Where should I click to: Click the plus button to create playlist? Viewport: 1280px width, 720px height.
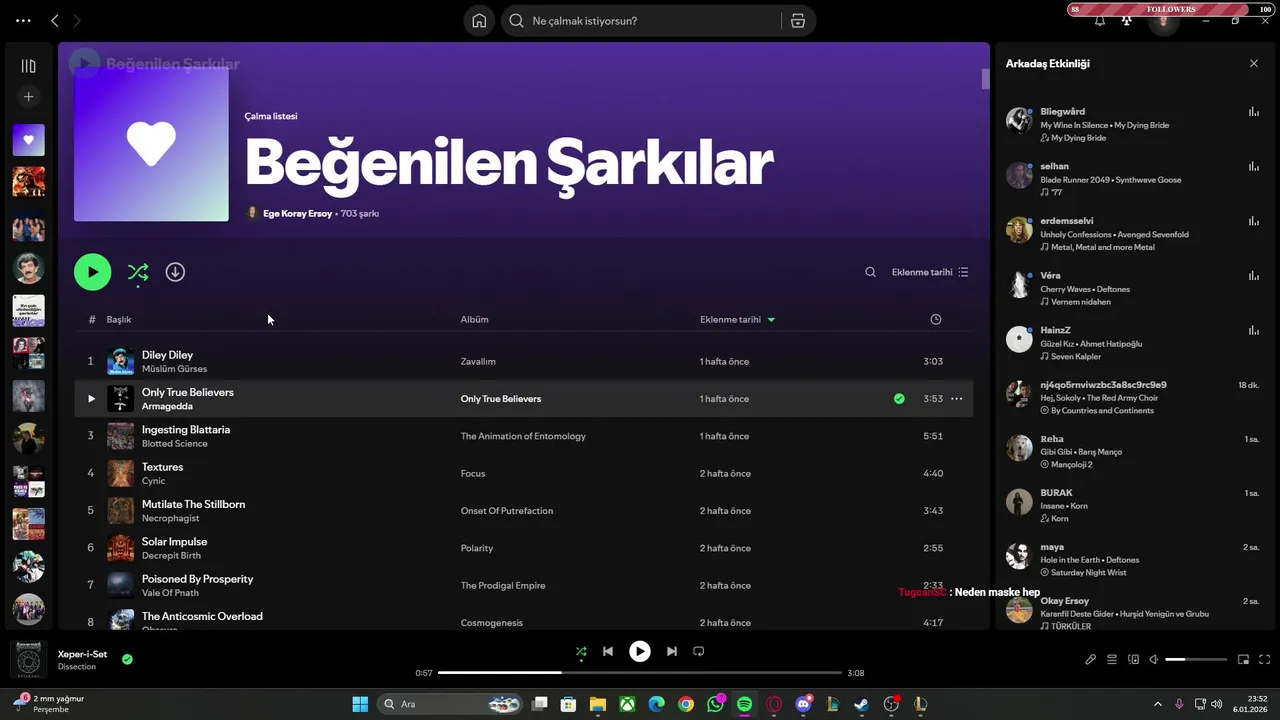(x=28, y=97)
